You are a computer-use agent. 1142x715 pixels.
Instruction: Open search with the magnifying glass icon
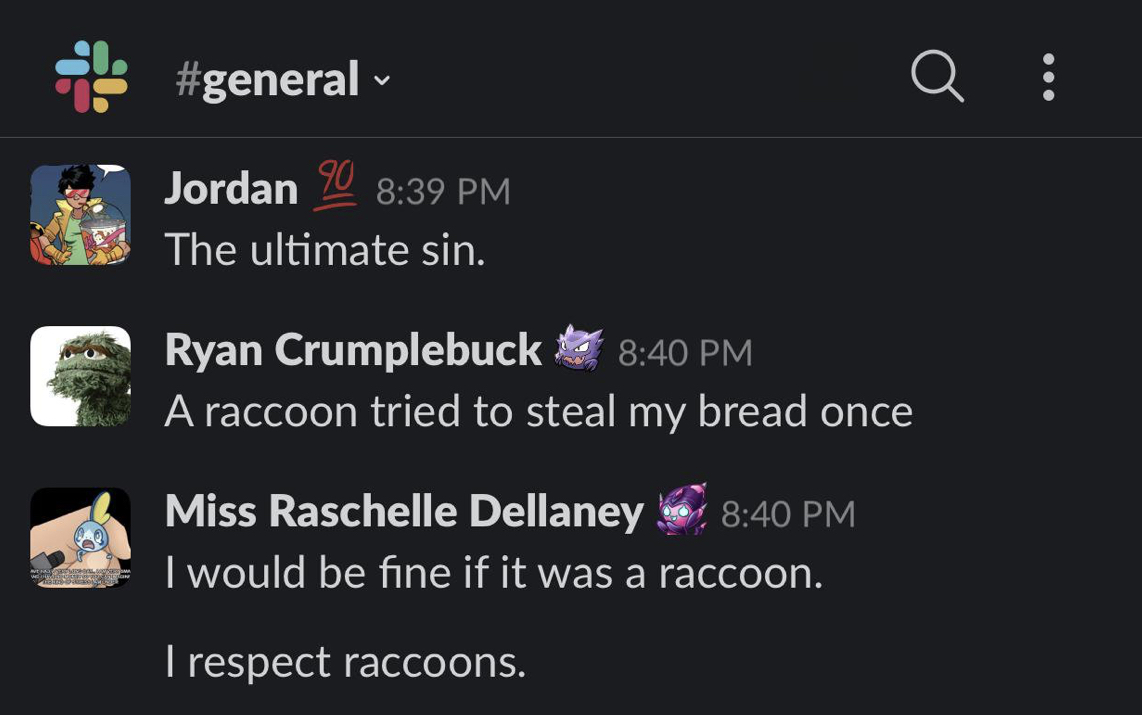[937, 76]
